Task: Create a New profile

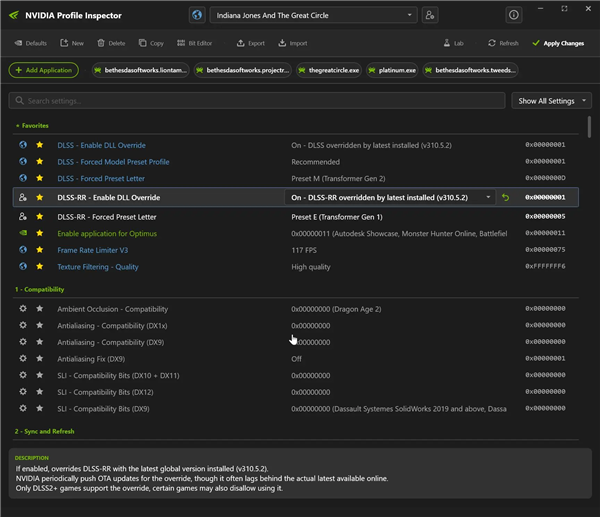Action: point(72,43)
